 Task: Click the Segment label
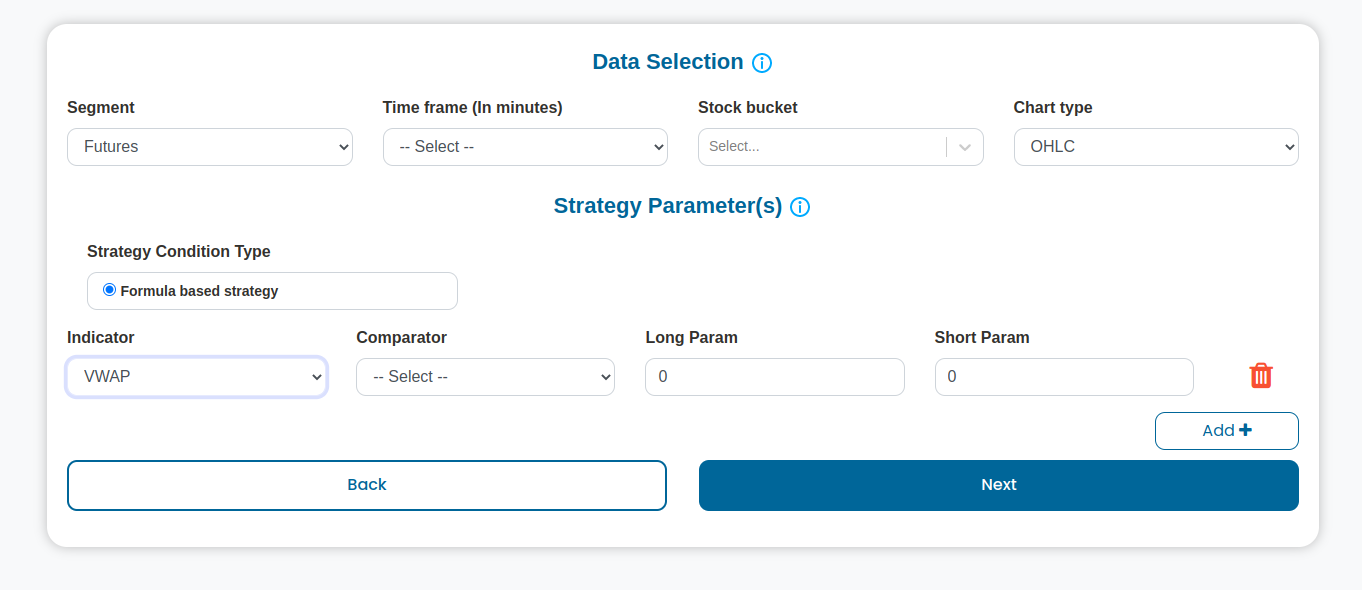pyautogui.click(x=101, y=108)
